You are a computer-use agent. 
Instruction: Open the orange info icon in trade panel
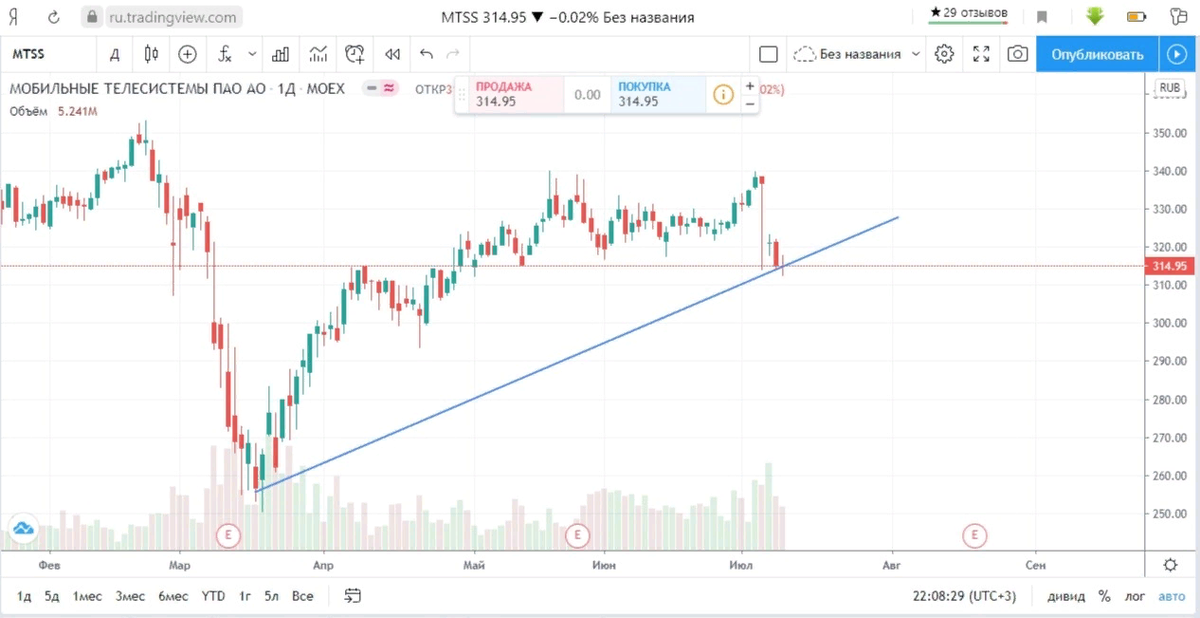(x=722, y=95)
